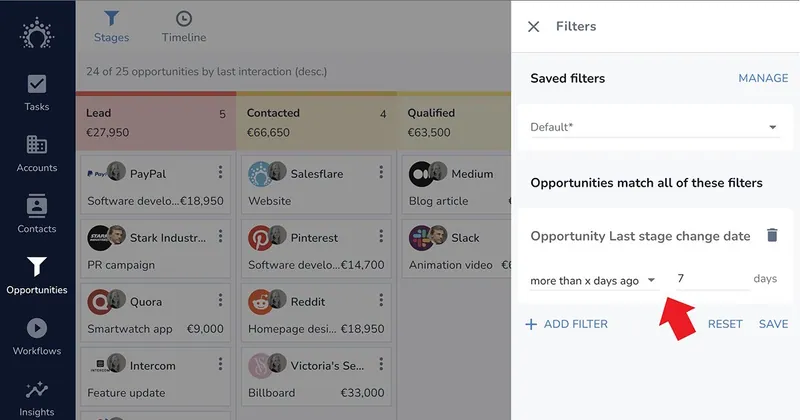The image size is (800, 420).
Task: Click the '24 of 25 opportunities' summary text
Action: (207, 71)
